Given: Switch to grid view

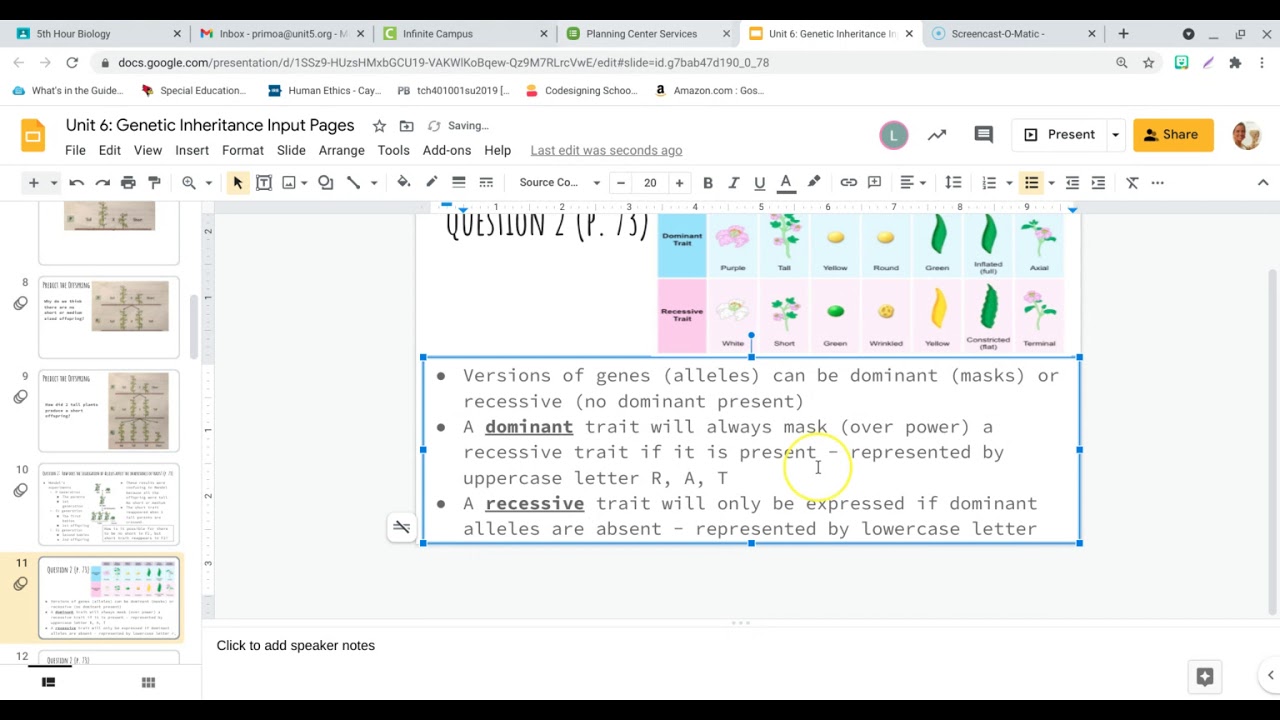Looking at the screenshot, I should pyautogui.click(x=148, y=682).
